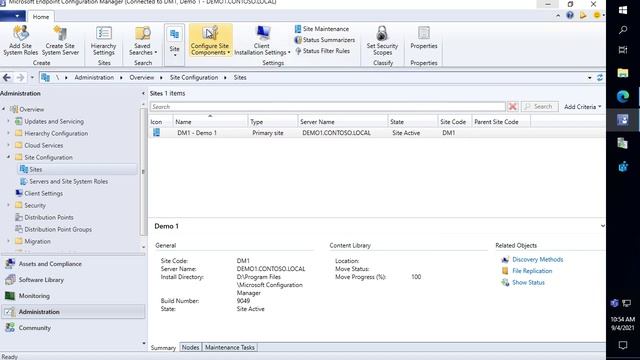Image resolution: width=640 pixels, height=360 pixels.
Task: Open the File Replication link
Action: (532, 271)
